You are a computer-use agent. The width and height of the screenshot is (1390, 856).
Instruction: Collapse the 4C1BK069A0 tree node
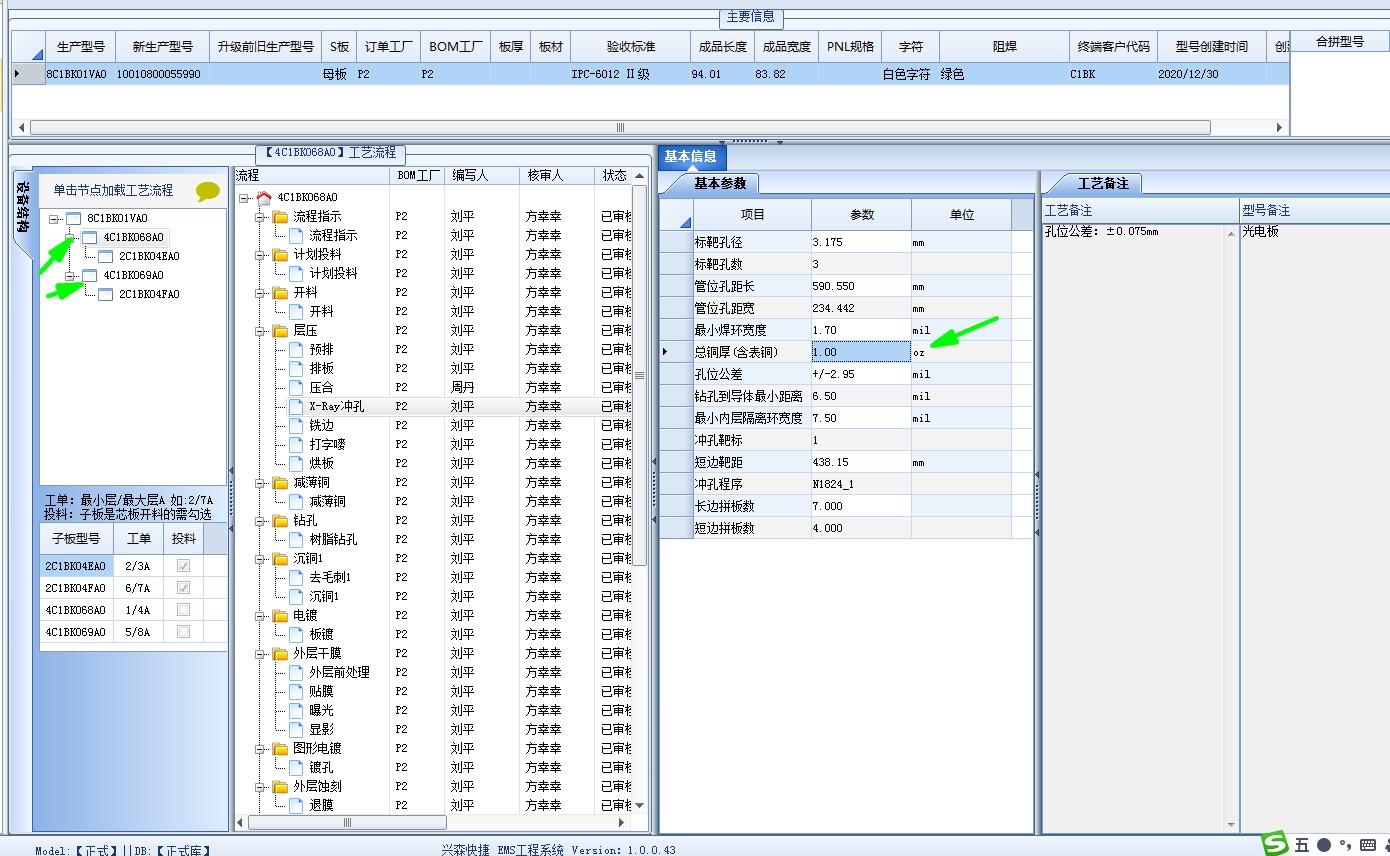pos(70,275)
